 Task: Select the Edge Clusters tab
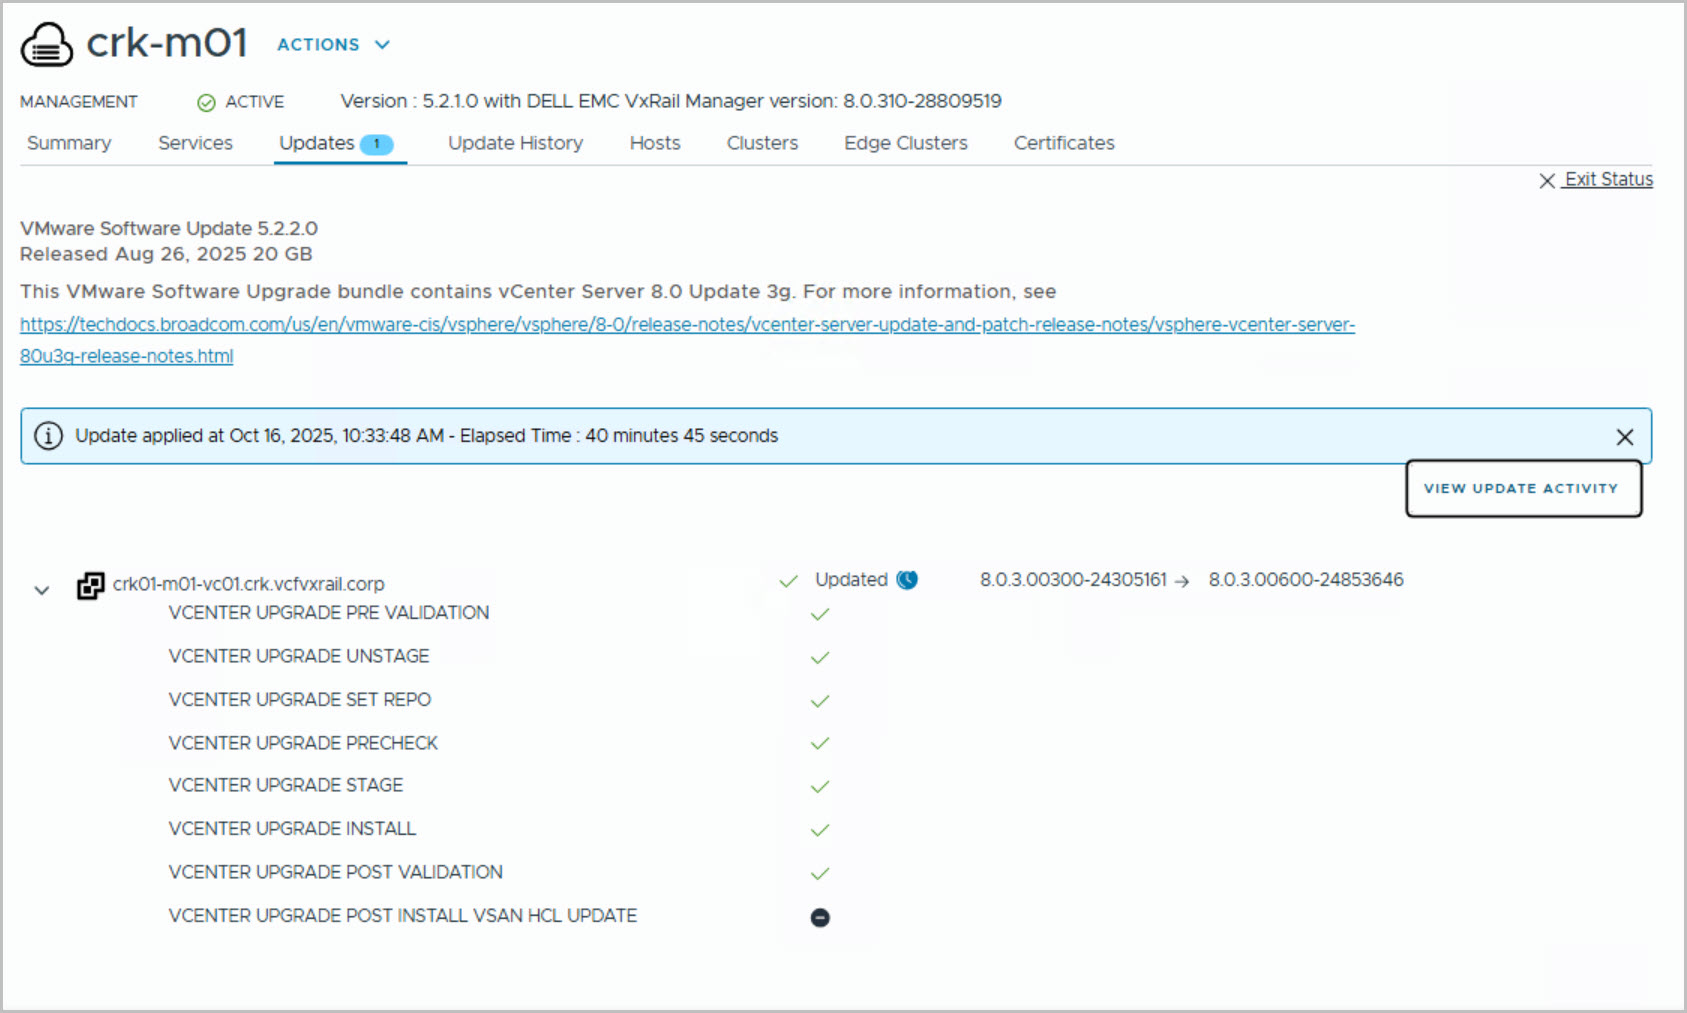click(x=905, y=143)
